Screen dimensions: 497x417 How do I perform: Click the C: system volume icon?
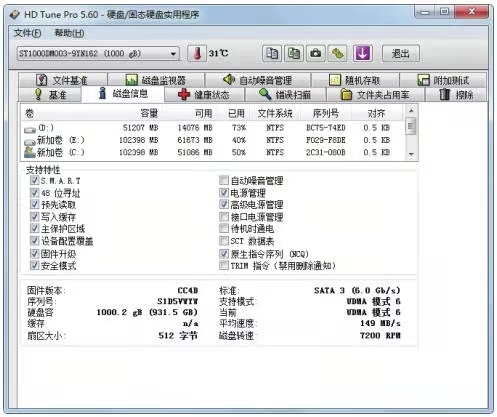coord(30,153)
